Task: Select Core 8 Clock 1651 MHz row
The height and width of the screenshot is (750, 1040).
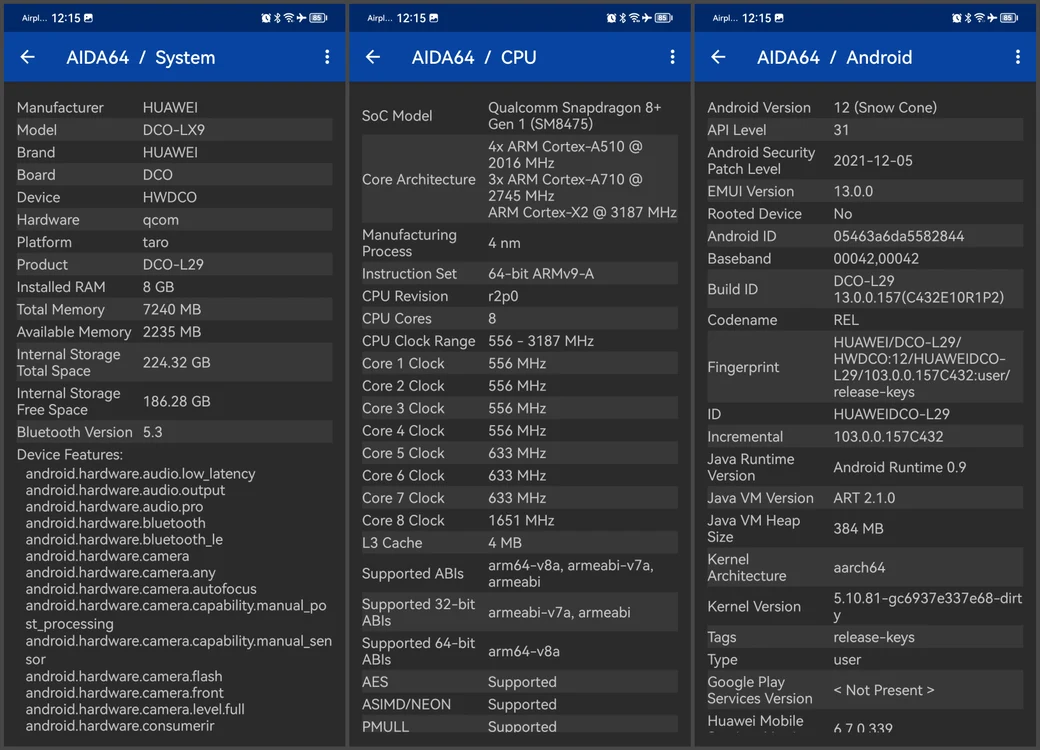Action: coord(520,521)
